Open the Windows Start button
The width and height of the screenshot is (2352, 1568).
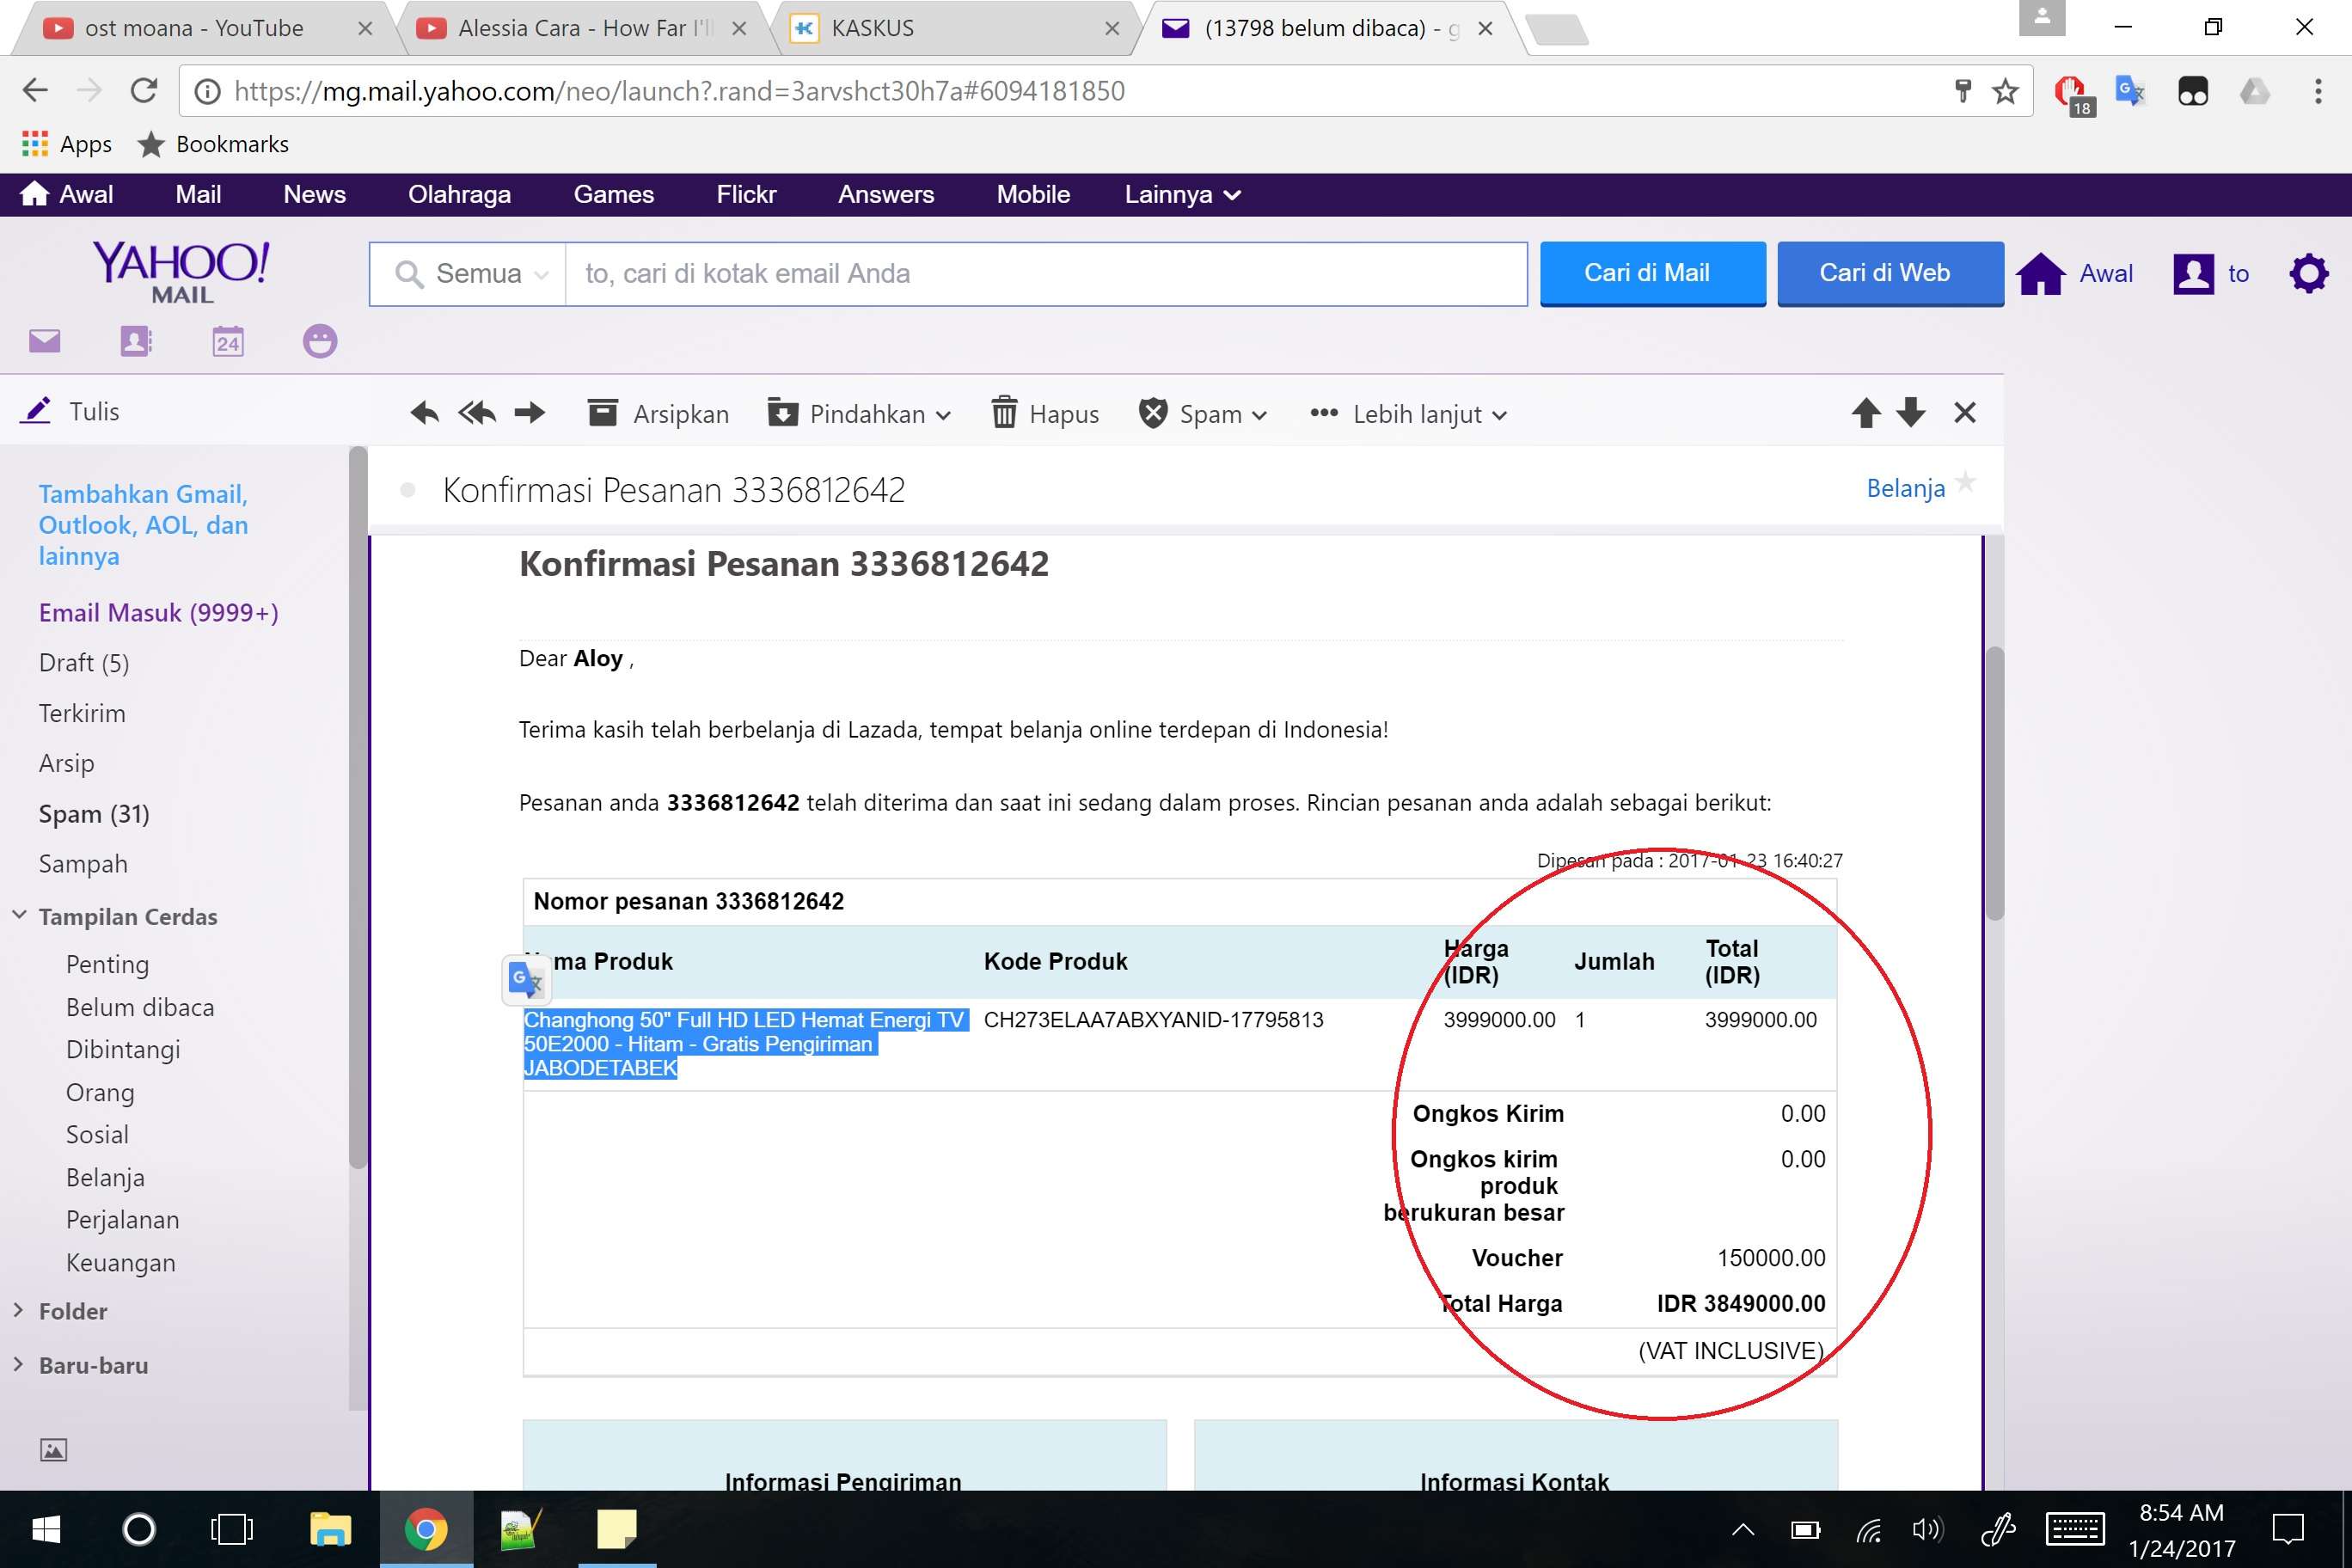(x=46, y=1529)
